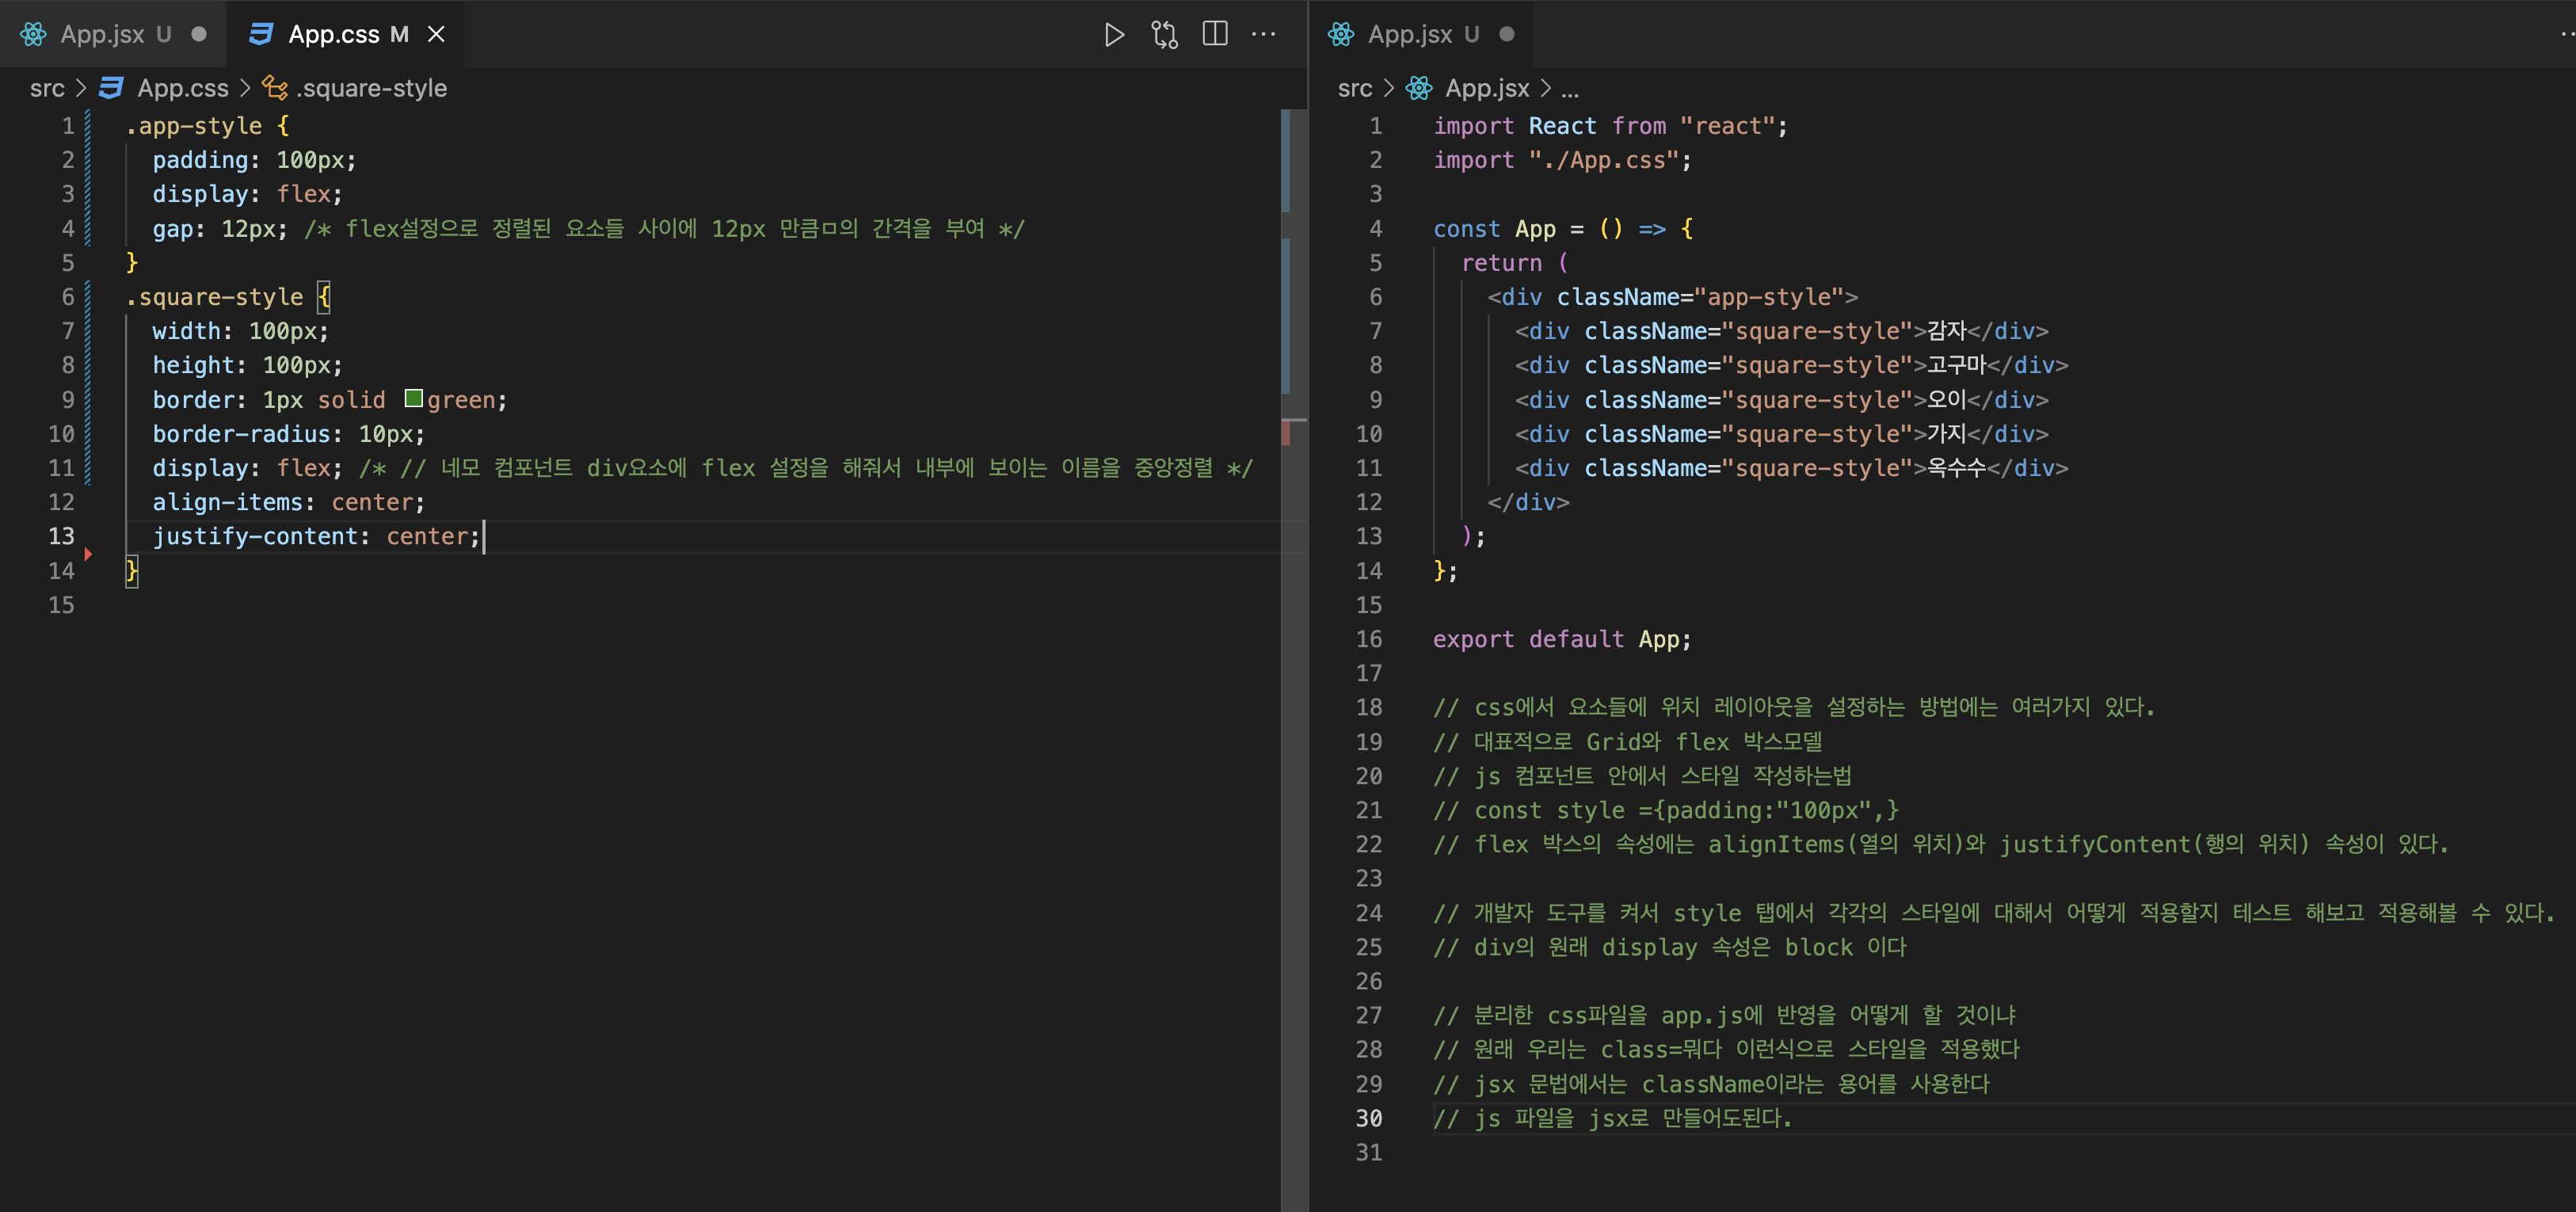Click CSS file icon in breadcrumb
The image size is (2576, 1212).
[112, 88]
